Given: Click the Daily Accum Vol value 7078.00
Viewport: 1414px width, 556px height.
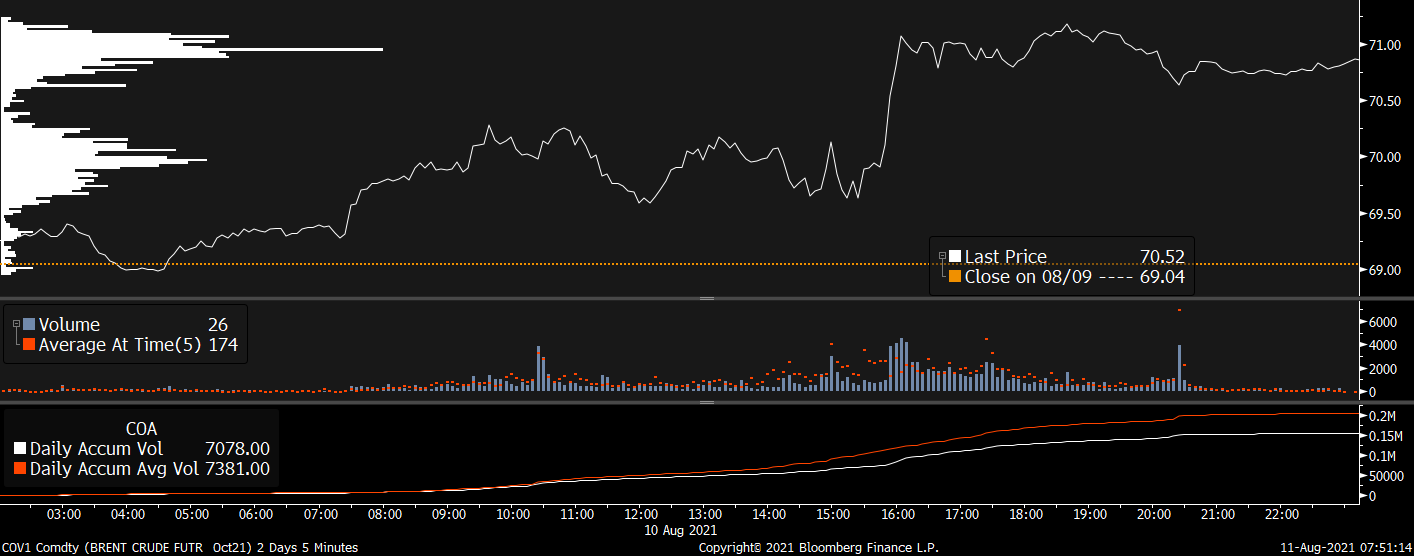Looking at the screenshot, I should [235, 449].
